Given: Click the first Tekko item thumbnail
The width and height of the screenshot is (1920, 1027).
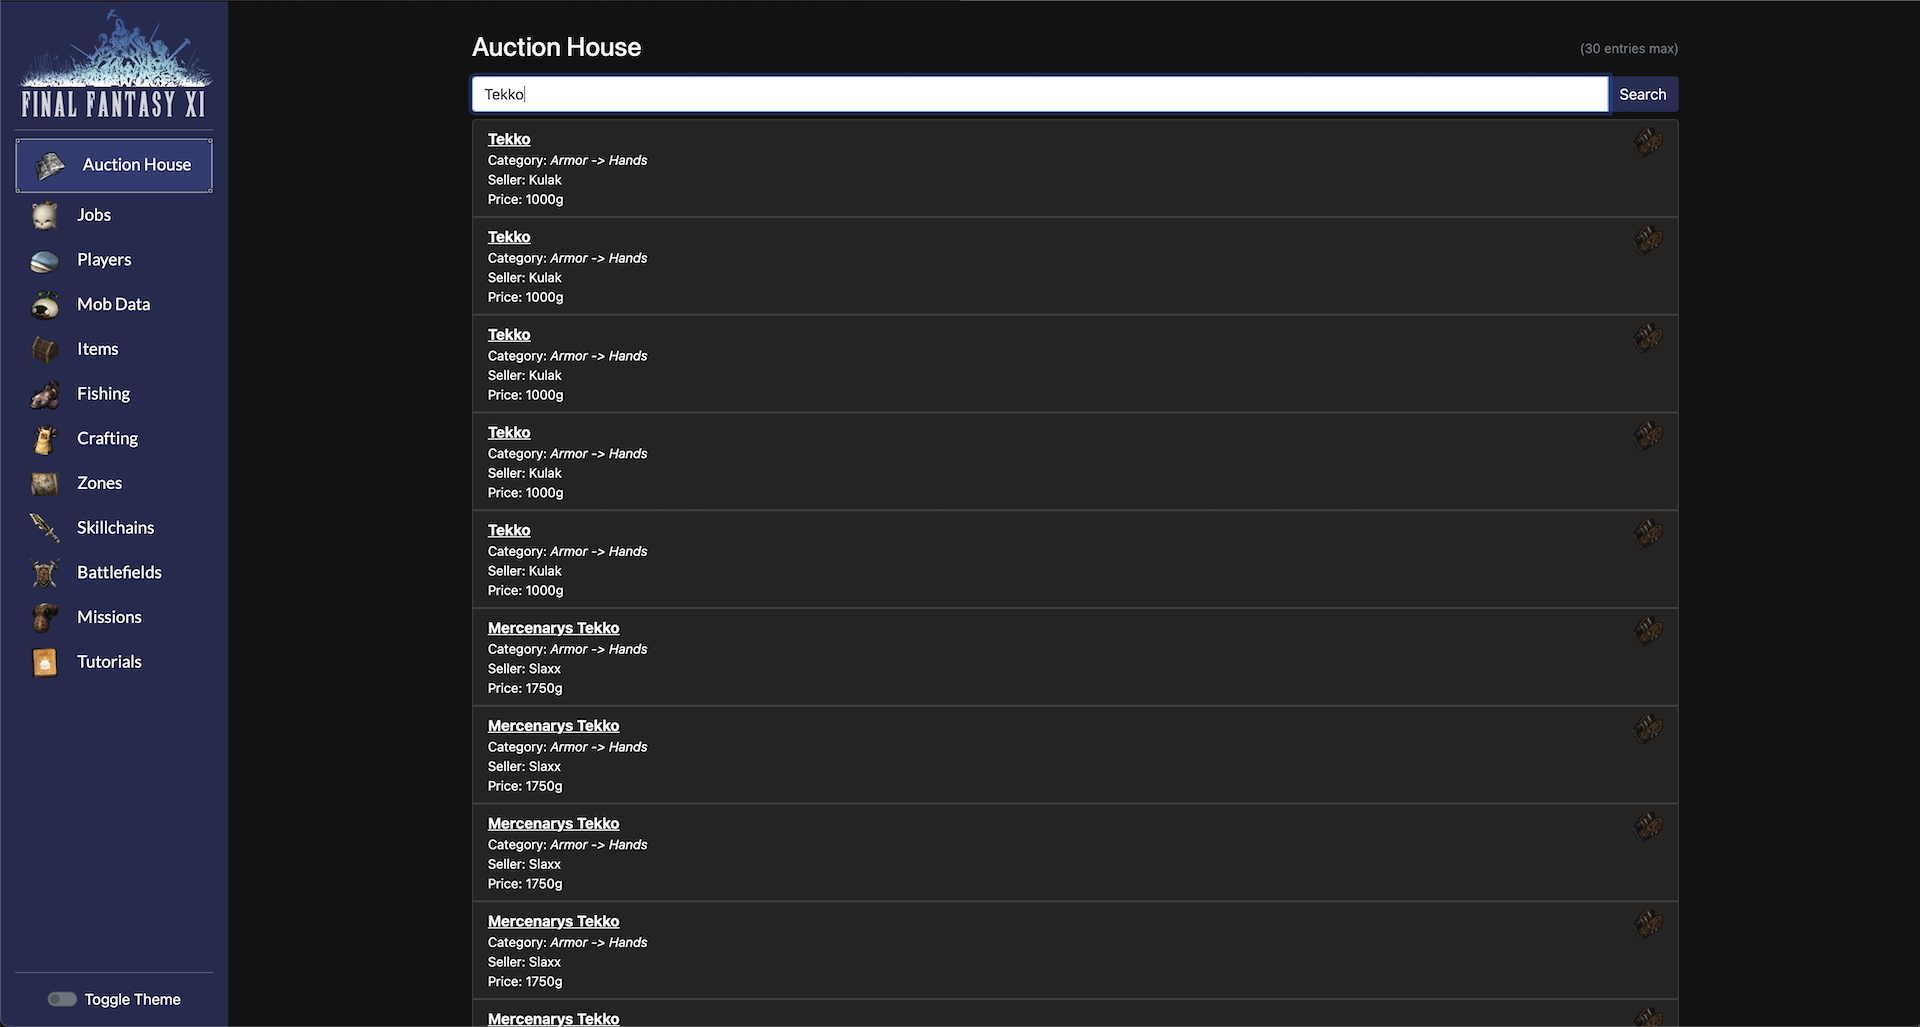Looking at the screenshot, I should coord(1647,143).
